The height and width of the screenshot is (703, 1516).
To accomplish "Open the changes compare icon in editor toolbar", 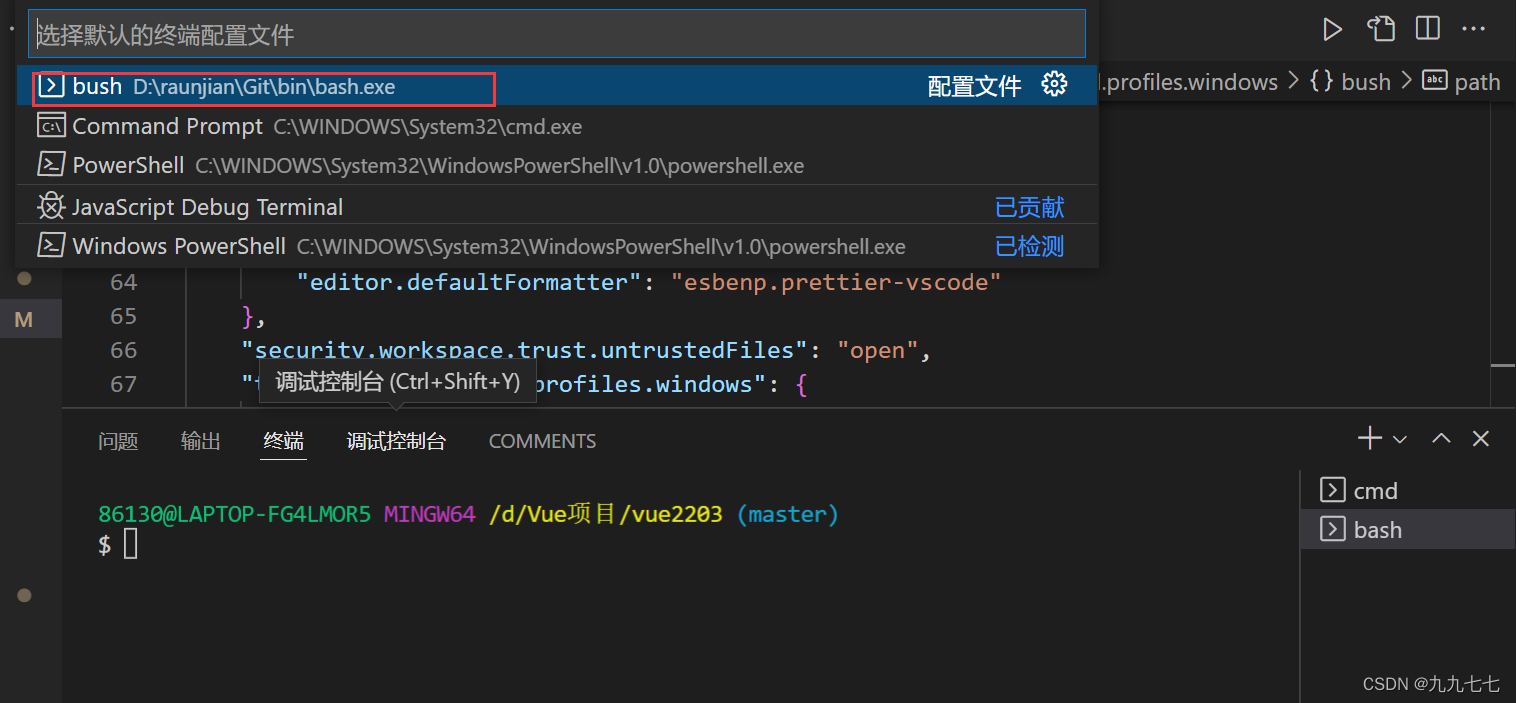I will [x=1381, y=29].
